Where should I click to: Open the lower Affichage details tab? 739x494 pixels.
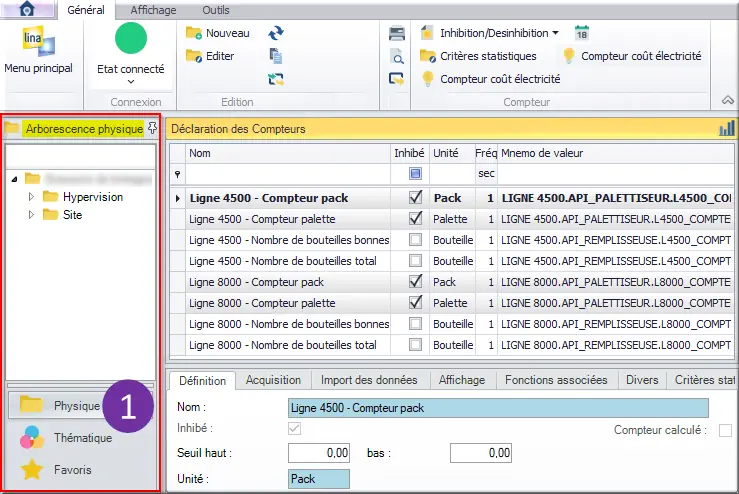462,380
